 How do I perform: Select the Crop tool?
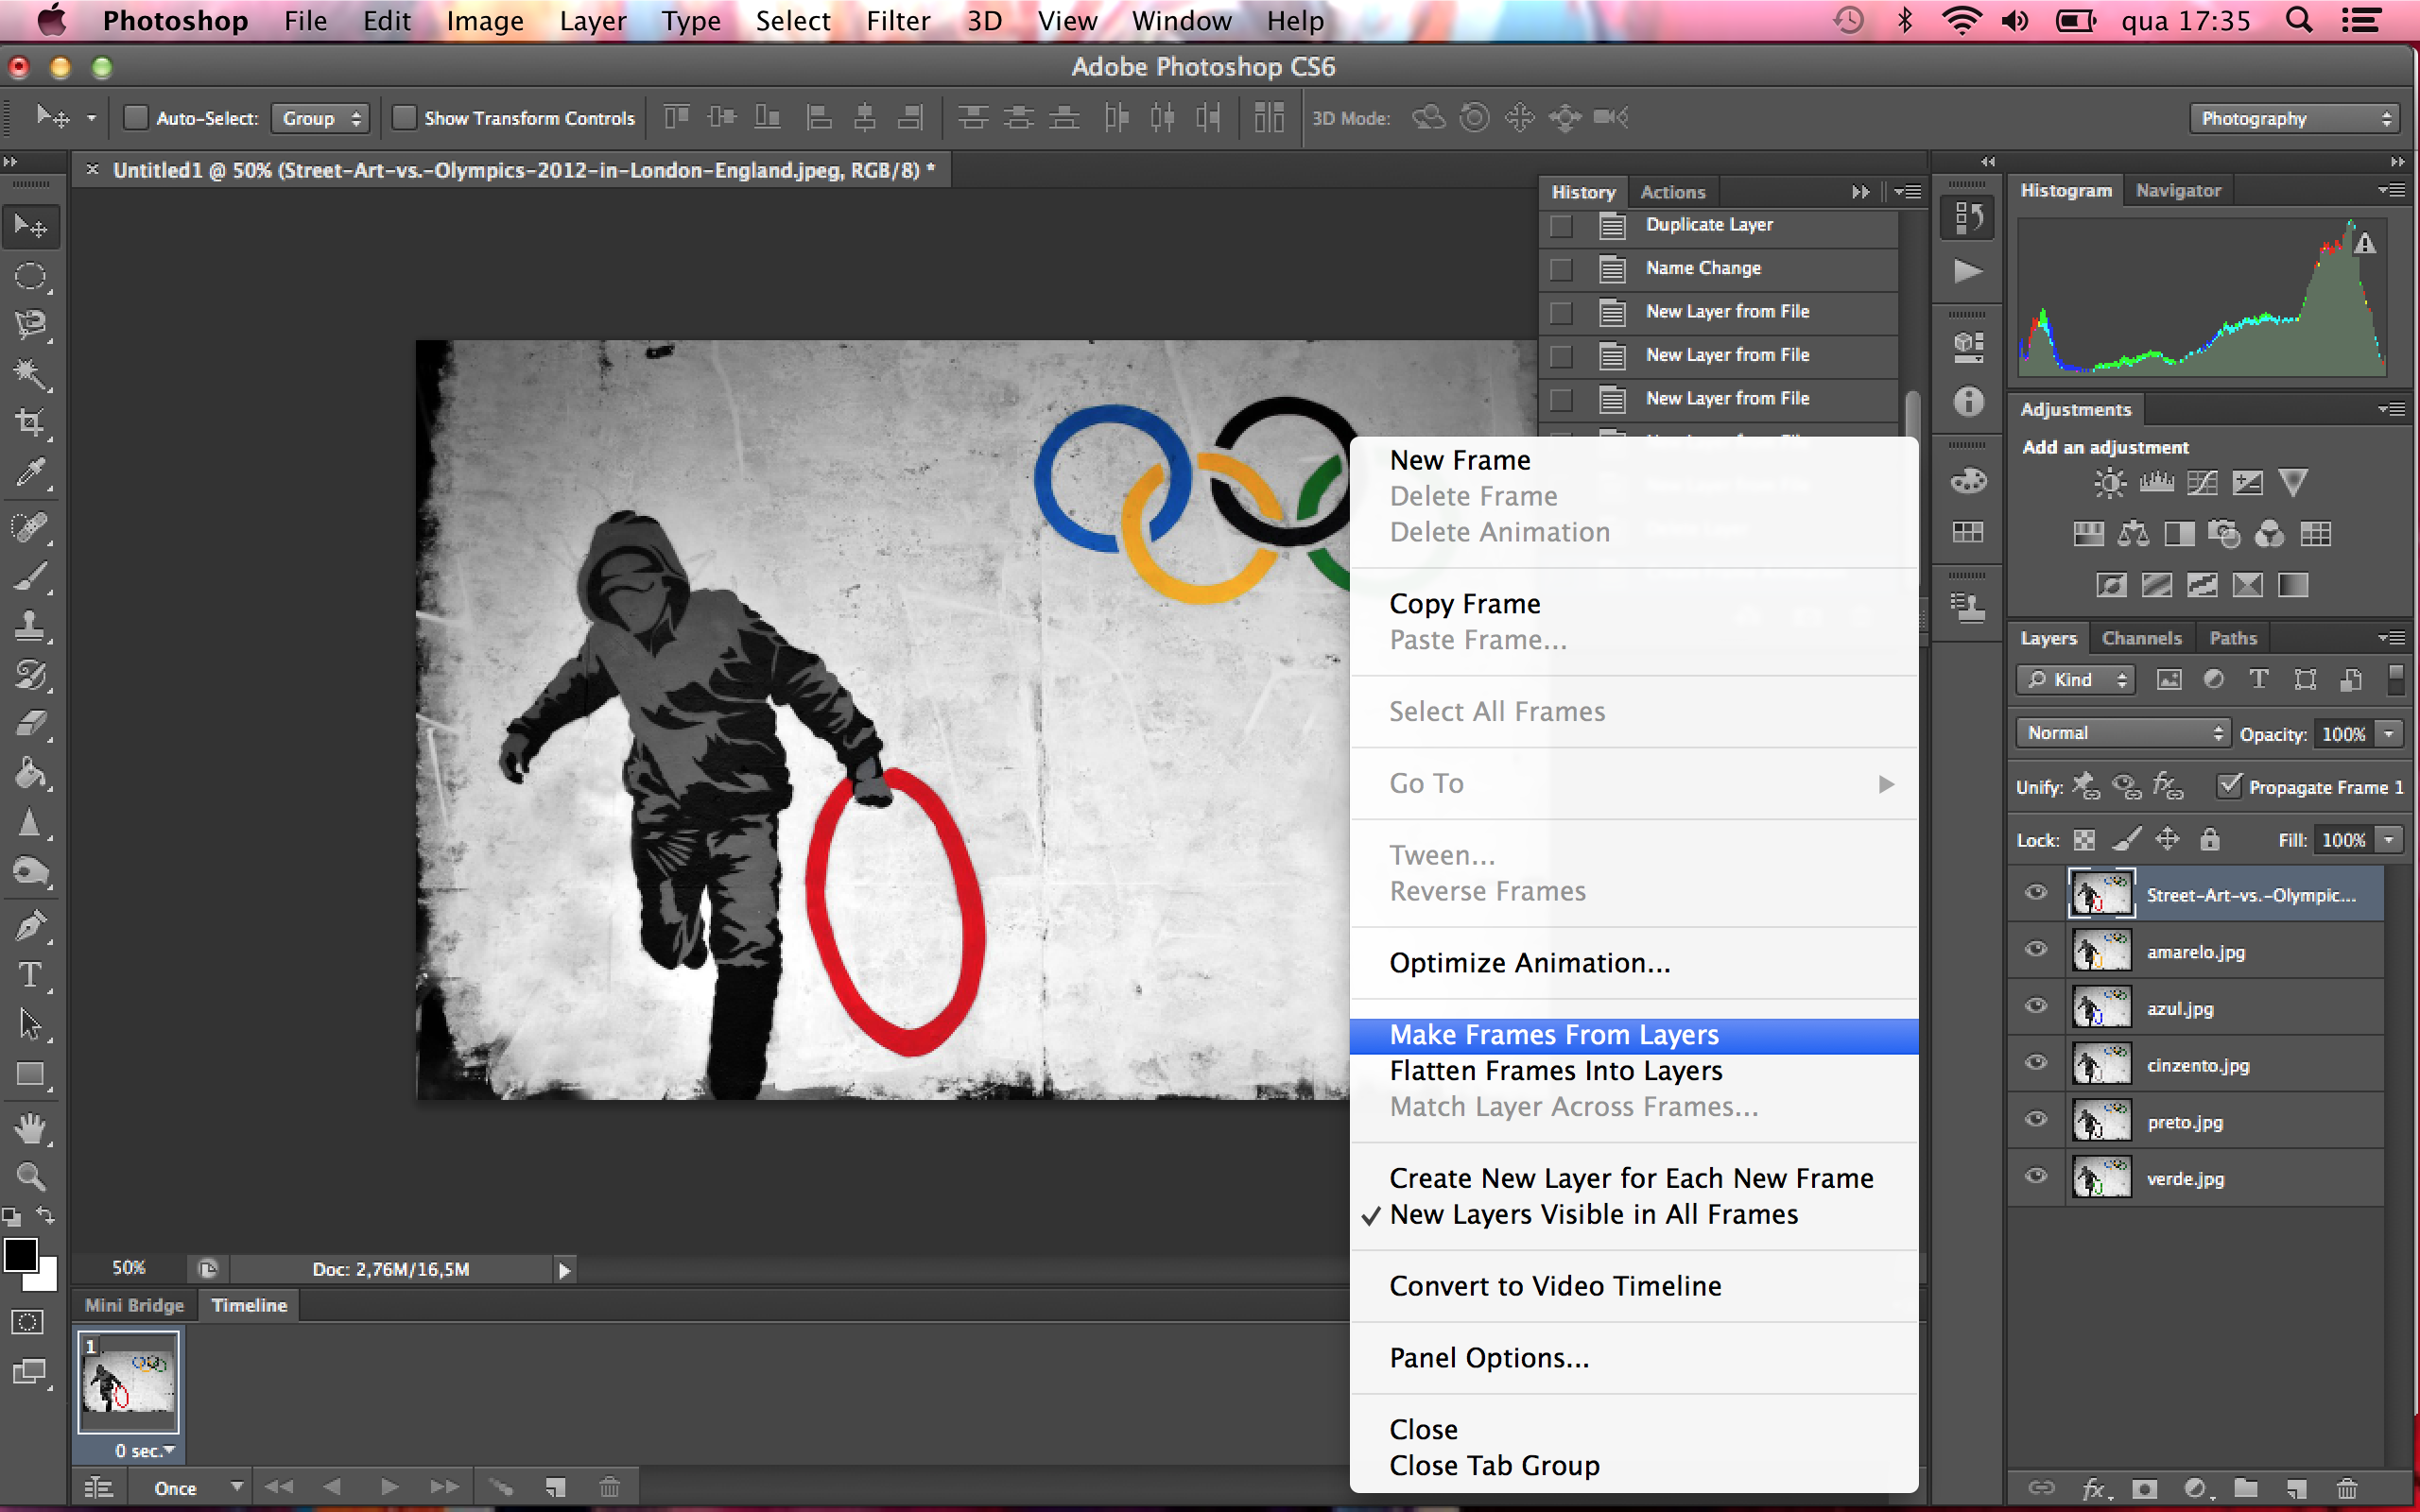30,423
